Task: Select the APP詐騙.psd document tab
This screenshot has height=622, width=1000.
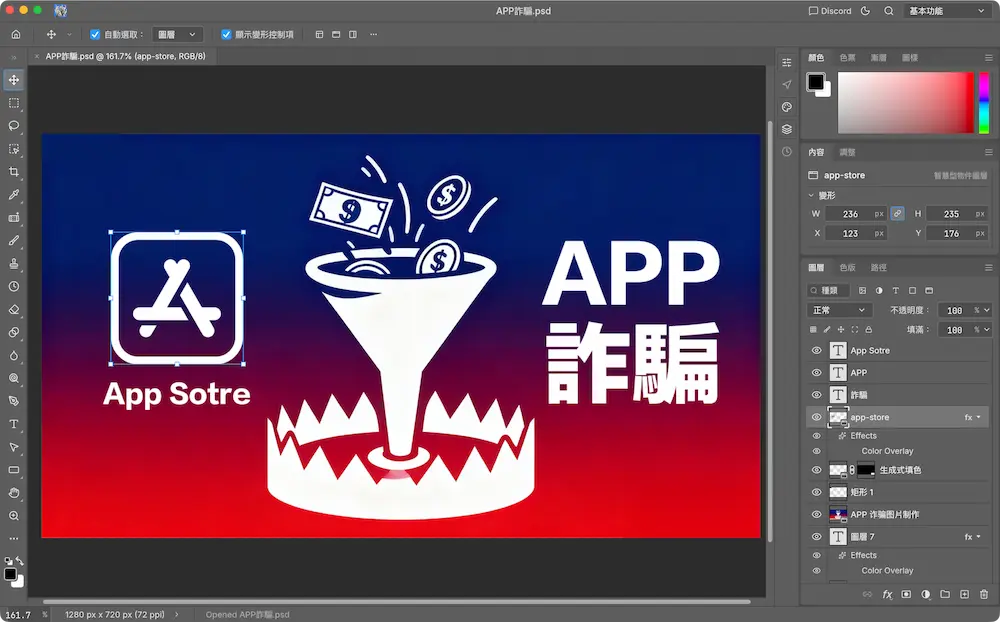Action: [125, 56]
